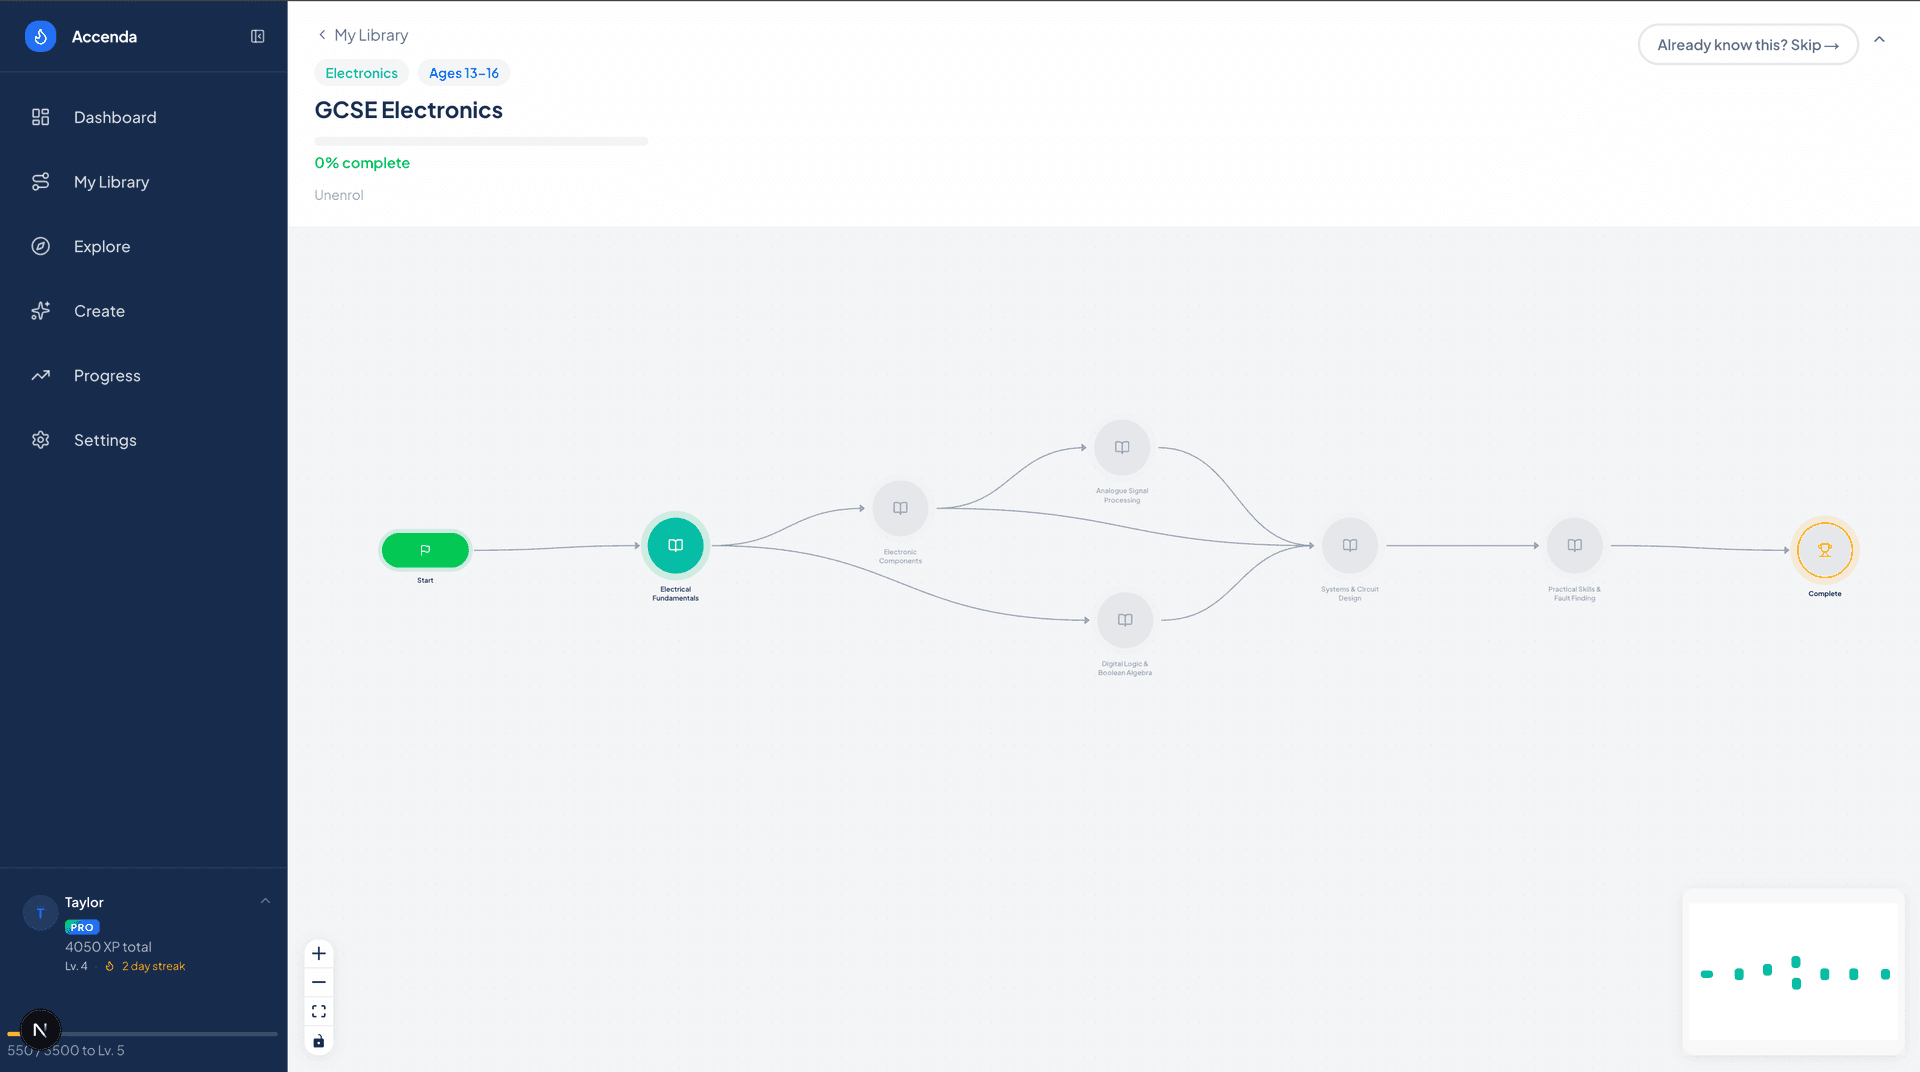Click the XP level progress bar
The image size is (1920, 1072).
click(142, 1034)
